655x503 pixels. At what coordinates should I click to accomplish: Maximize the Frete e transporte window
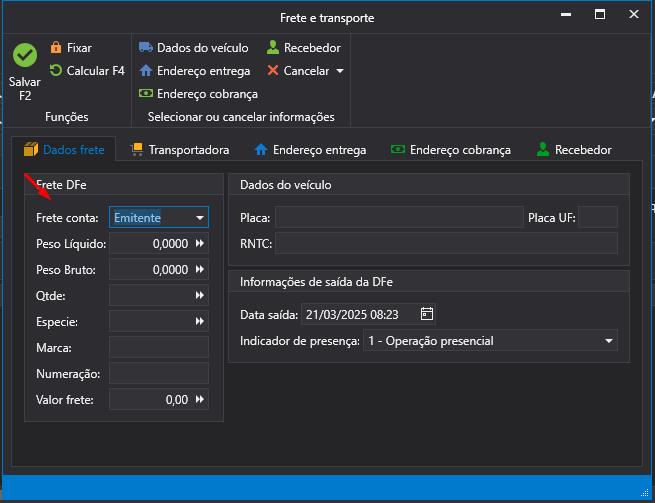tap(600, 14)
